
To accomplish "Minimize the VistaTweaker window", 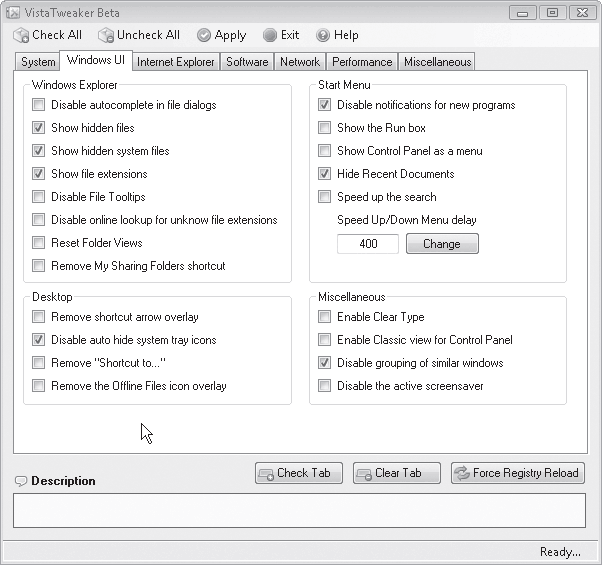I will tap(522, 13).
